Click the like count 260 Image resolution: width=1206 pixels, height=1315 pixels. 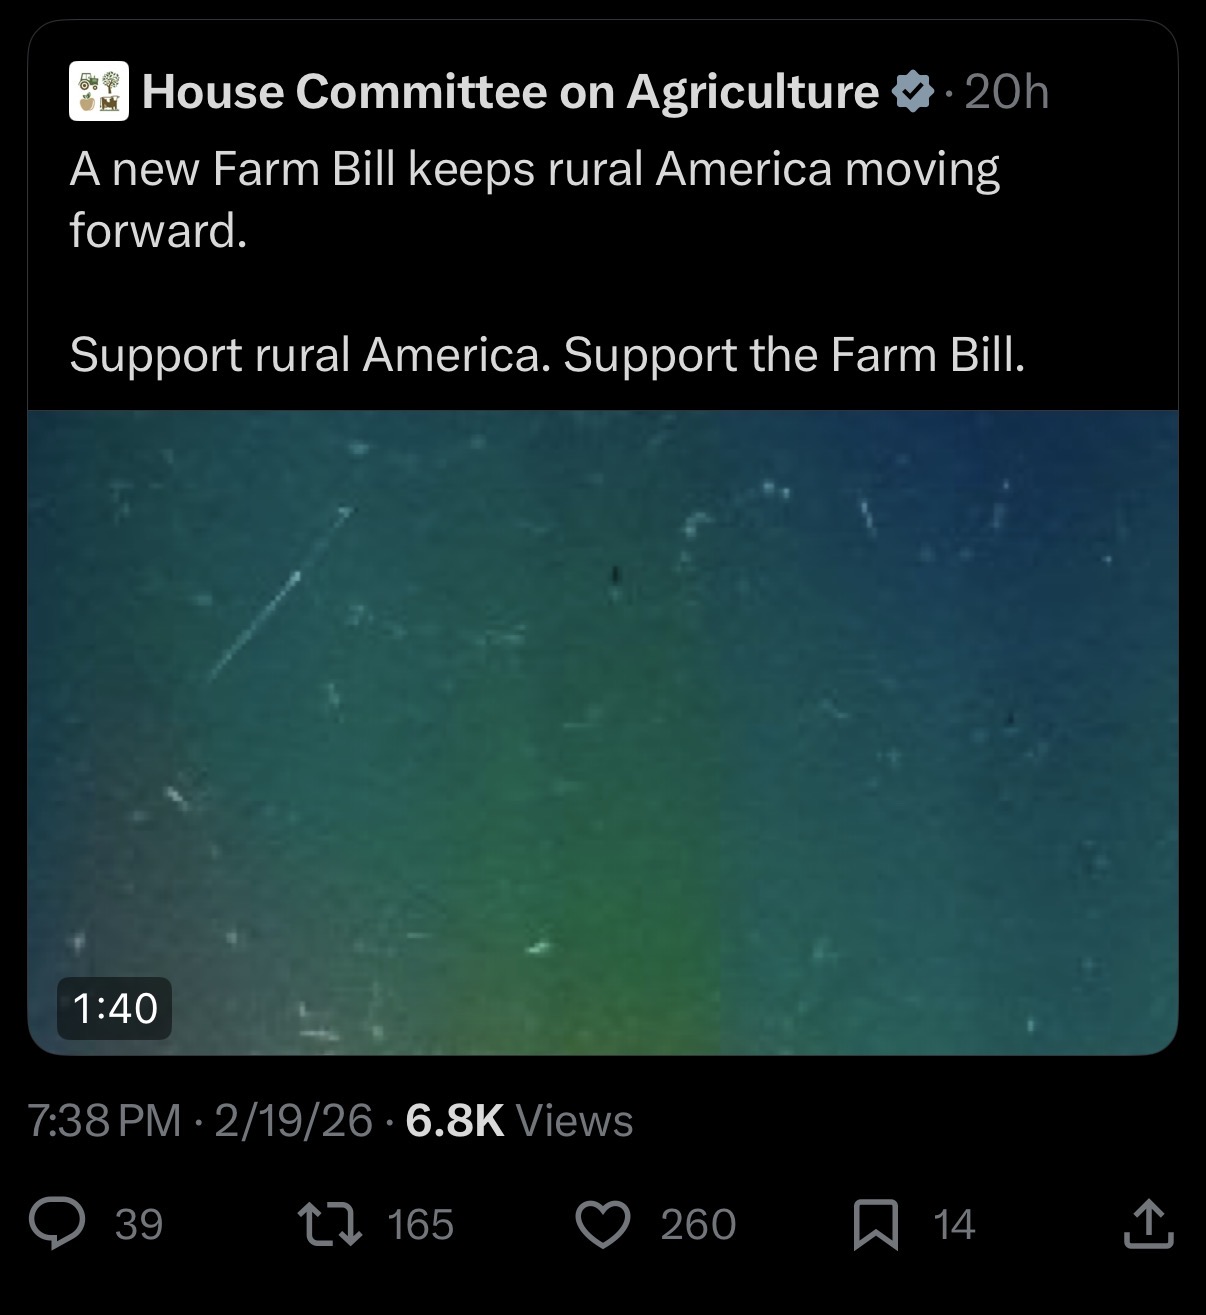[x=698, y=1224]
